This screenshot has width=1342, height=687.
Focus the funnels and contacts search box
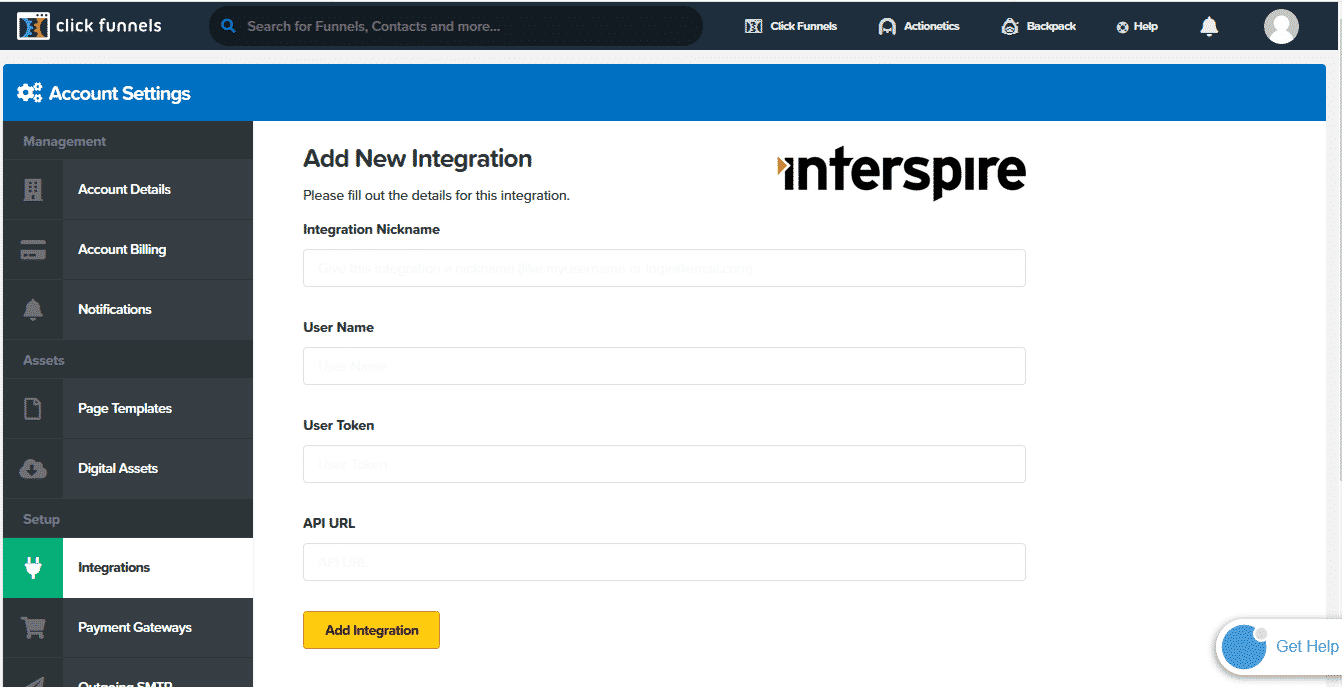click(456, 26)
